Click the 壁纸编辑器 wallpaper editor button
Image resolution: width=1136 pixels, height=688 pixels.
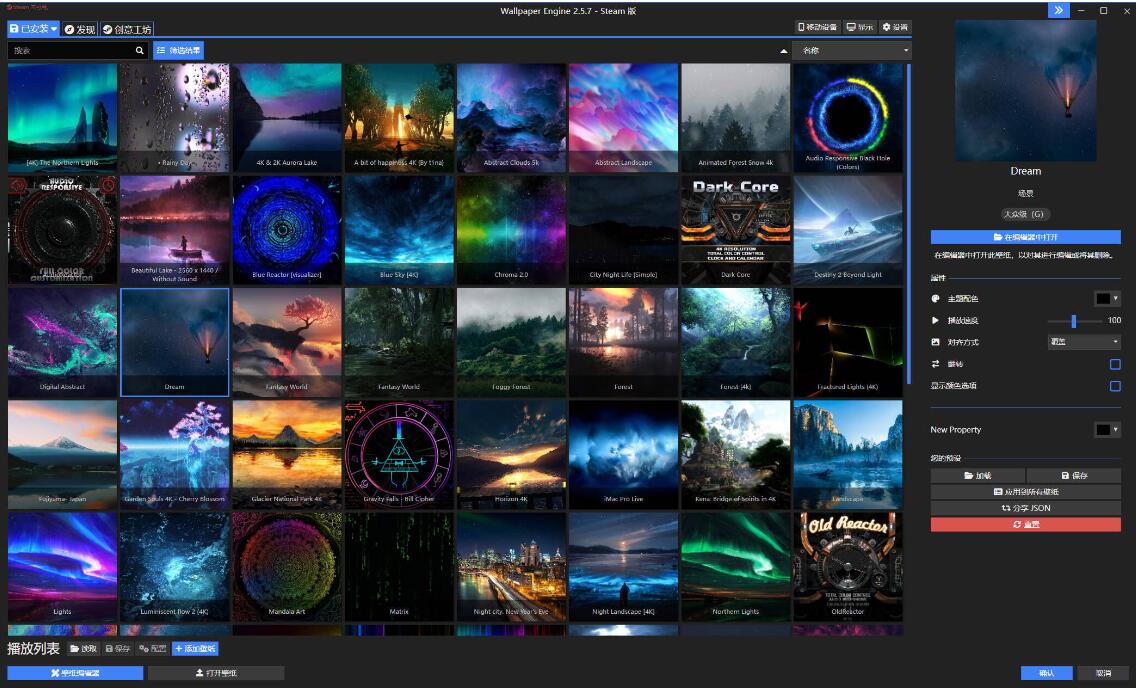(x=75, y=673)
